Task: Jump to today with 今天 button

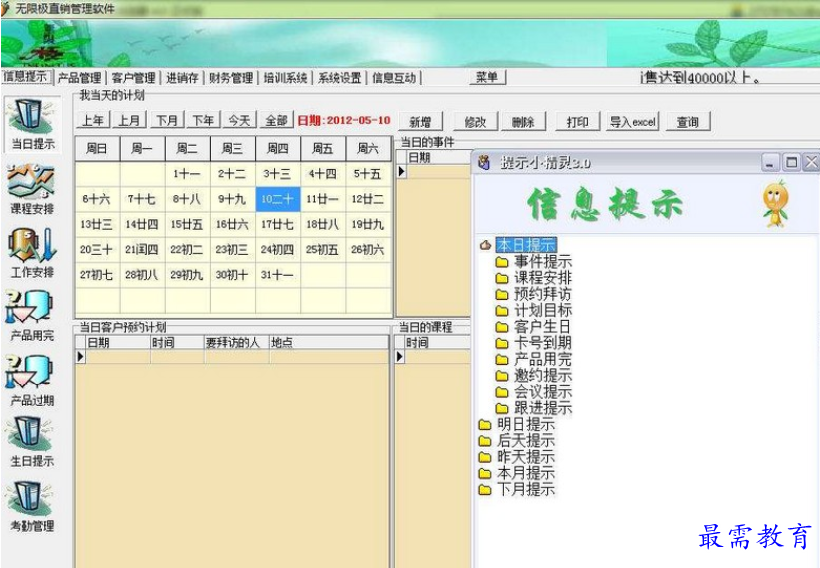Action: click(x=240, y=121)
